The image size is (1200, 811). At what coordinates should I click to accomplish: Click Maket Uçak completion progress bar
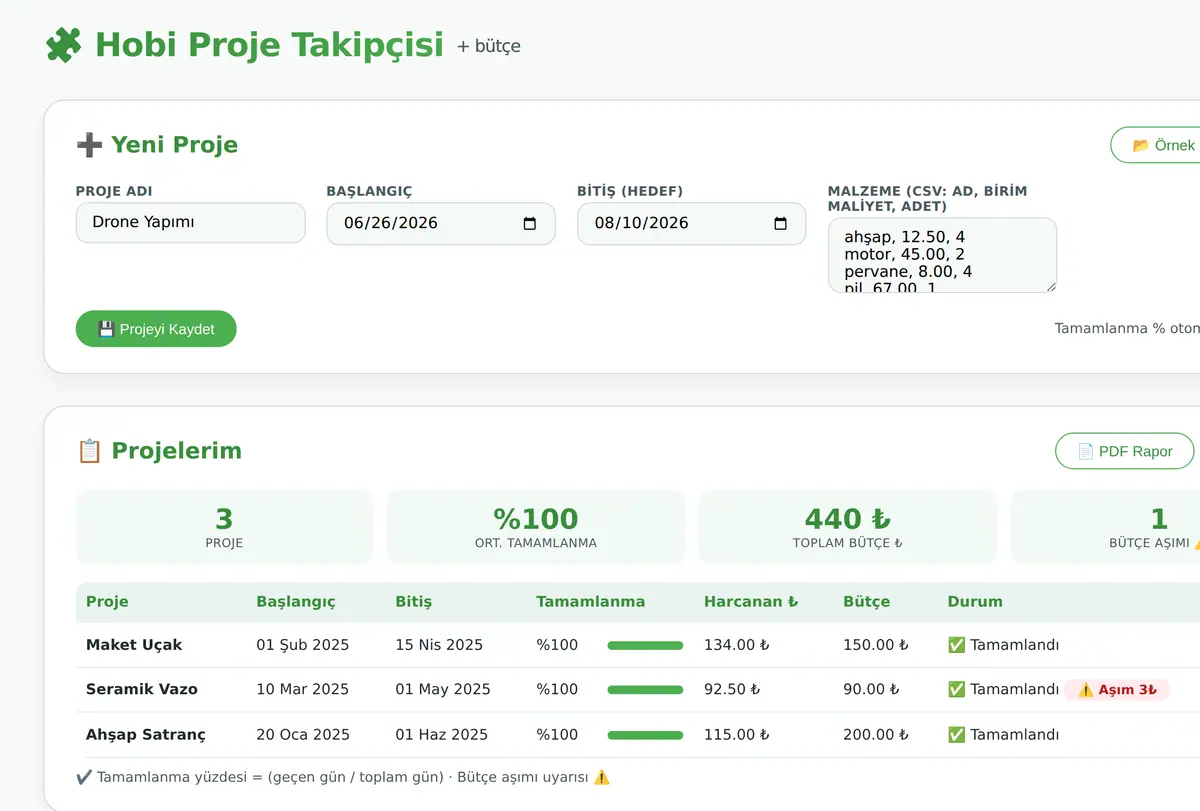tap(645, 645)
